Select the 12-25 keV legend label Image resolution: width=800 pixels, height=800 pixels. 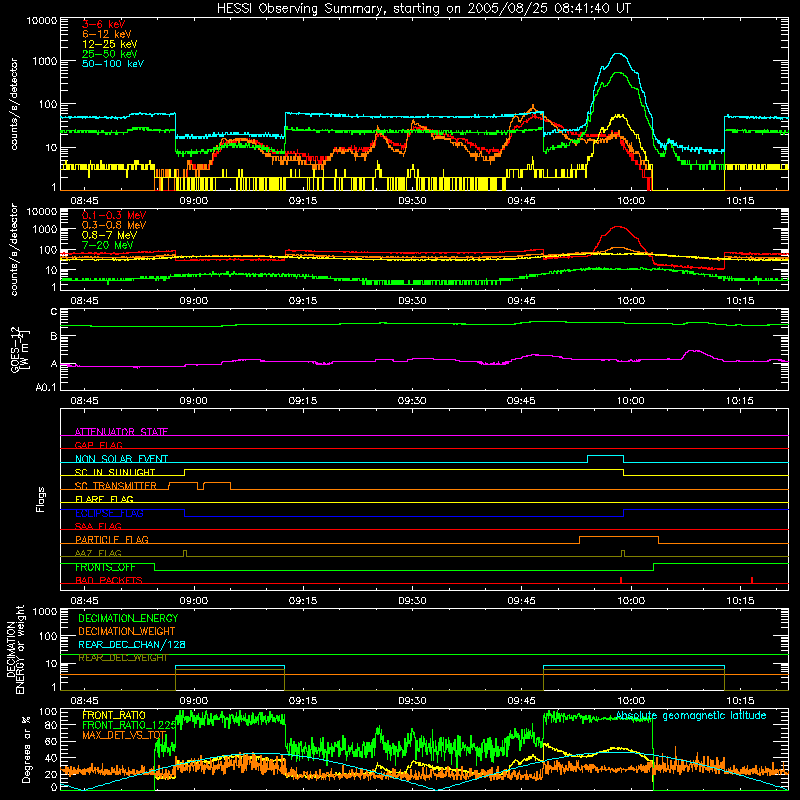click(110, 44)
